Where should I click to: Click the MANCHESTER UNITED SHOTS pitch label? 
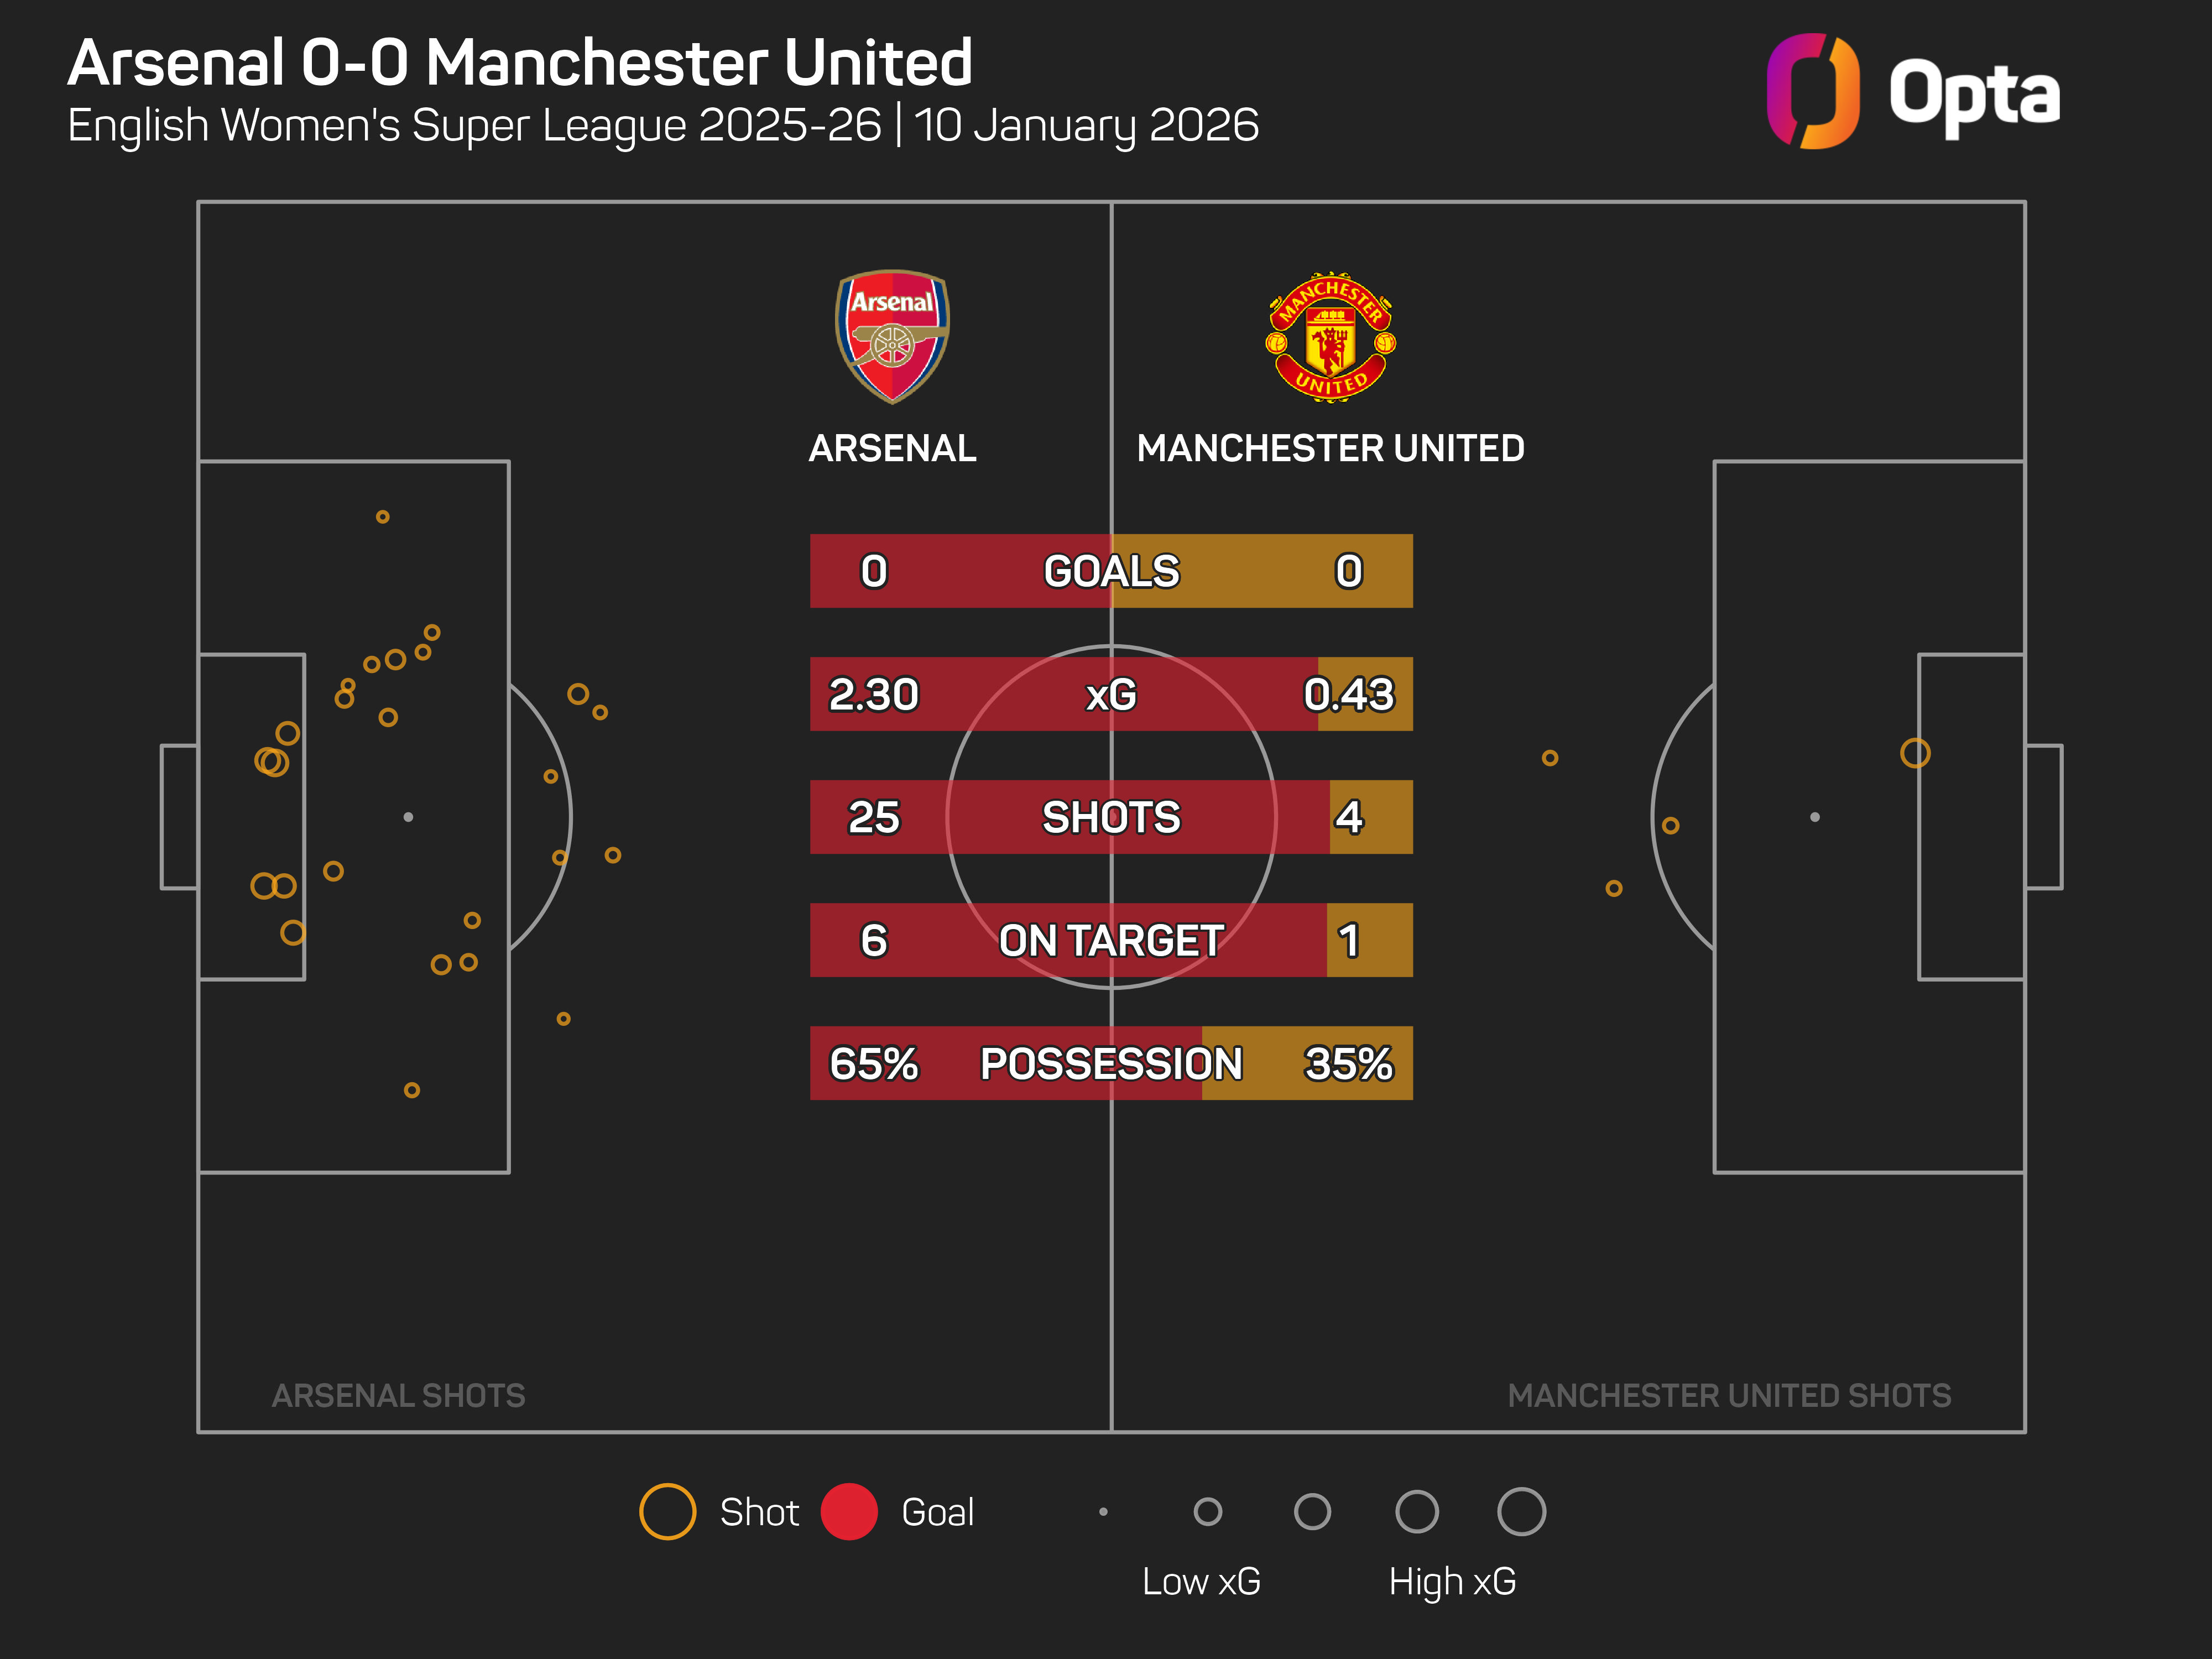coord(1729,1395)
